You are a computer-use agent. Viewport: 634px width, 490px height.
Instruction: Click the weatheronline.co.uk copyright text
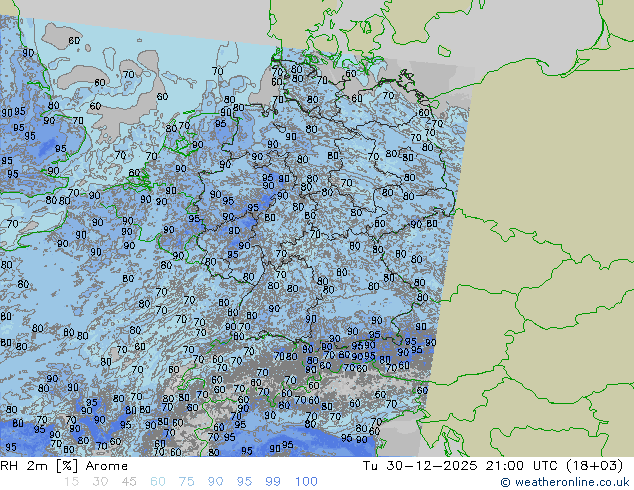click(x=565, y=482)
